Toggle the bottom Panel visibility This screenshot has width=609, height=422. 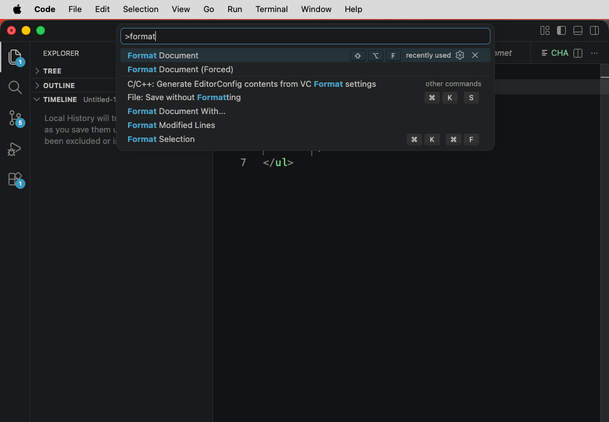click(578, 31)
